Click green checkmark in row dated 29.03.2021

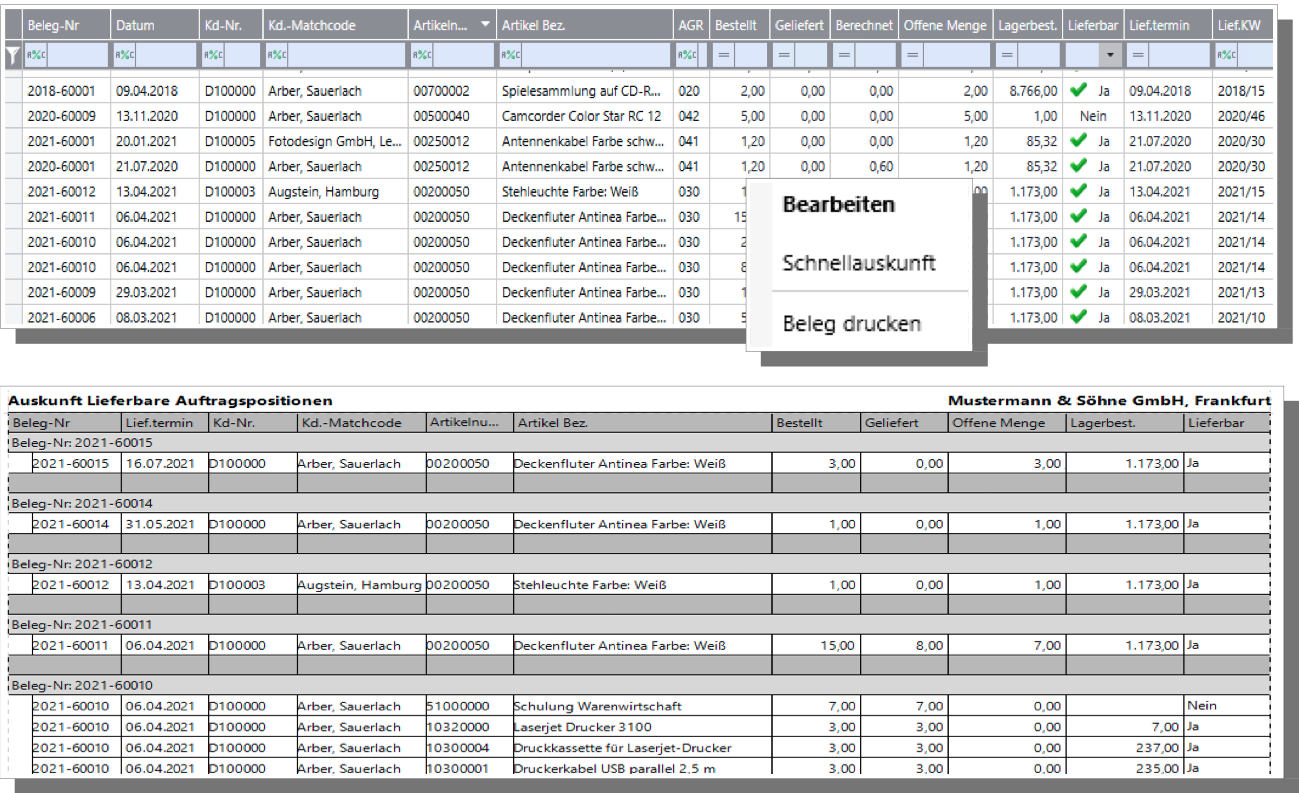1078,292
